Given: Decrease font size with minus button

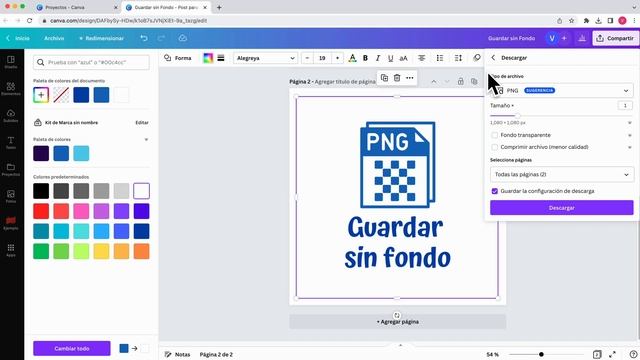Looking at the screenshot, I should 307,58.
